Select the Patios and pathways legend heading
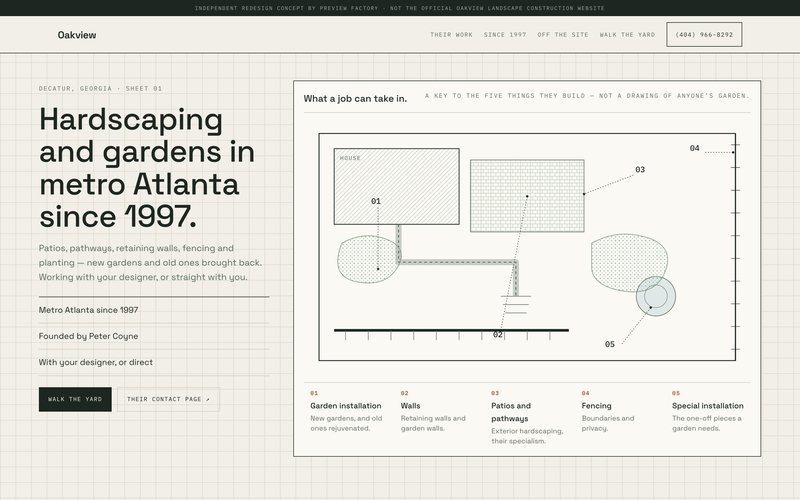Viewport: 800px width, 500px height. (x=511, y=412)
